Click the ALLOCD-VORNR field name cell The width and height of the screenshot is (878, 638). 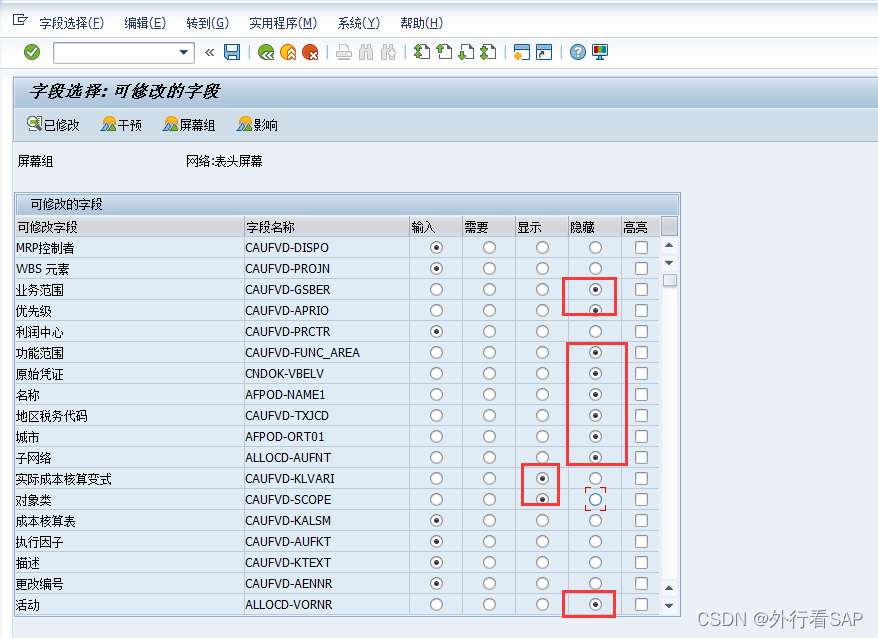point(326,605)
